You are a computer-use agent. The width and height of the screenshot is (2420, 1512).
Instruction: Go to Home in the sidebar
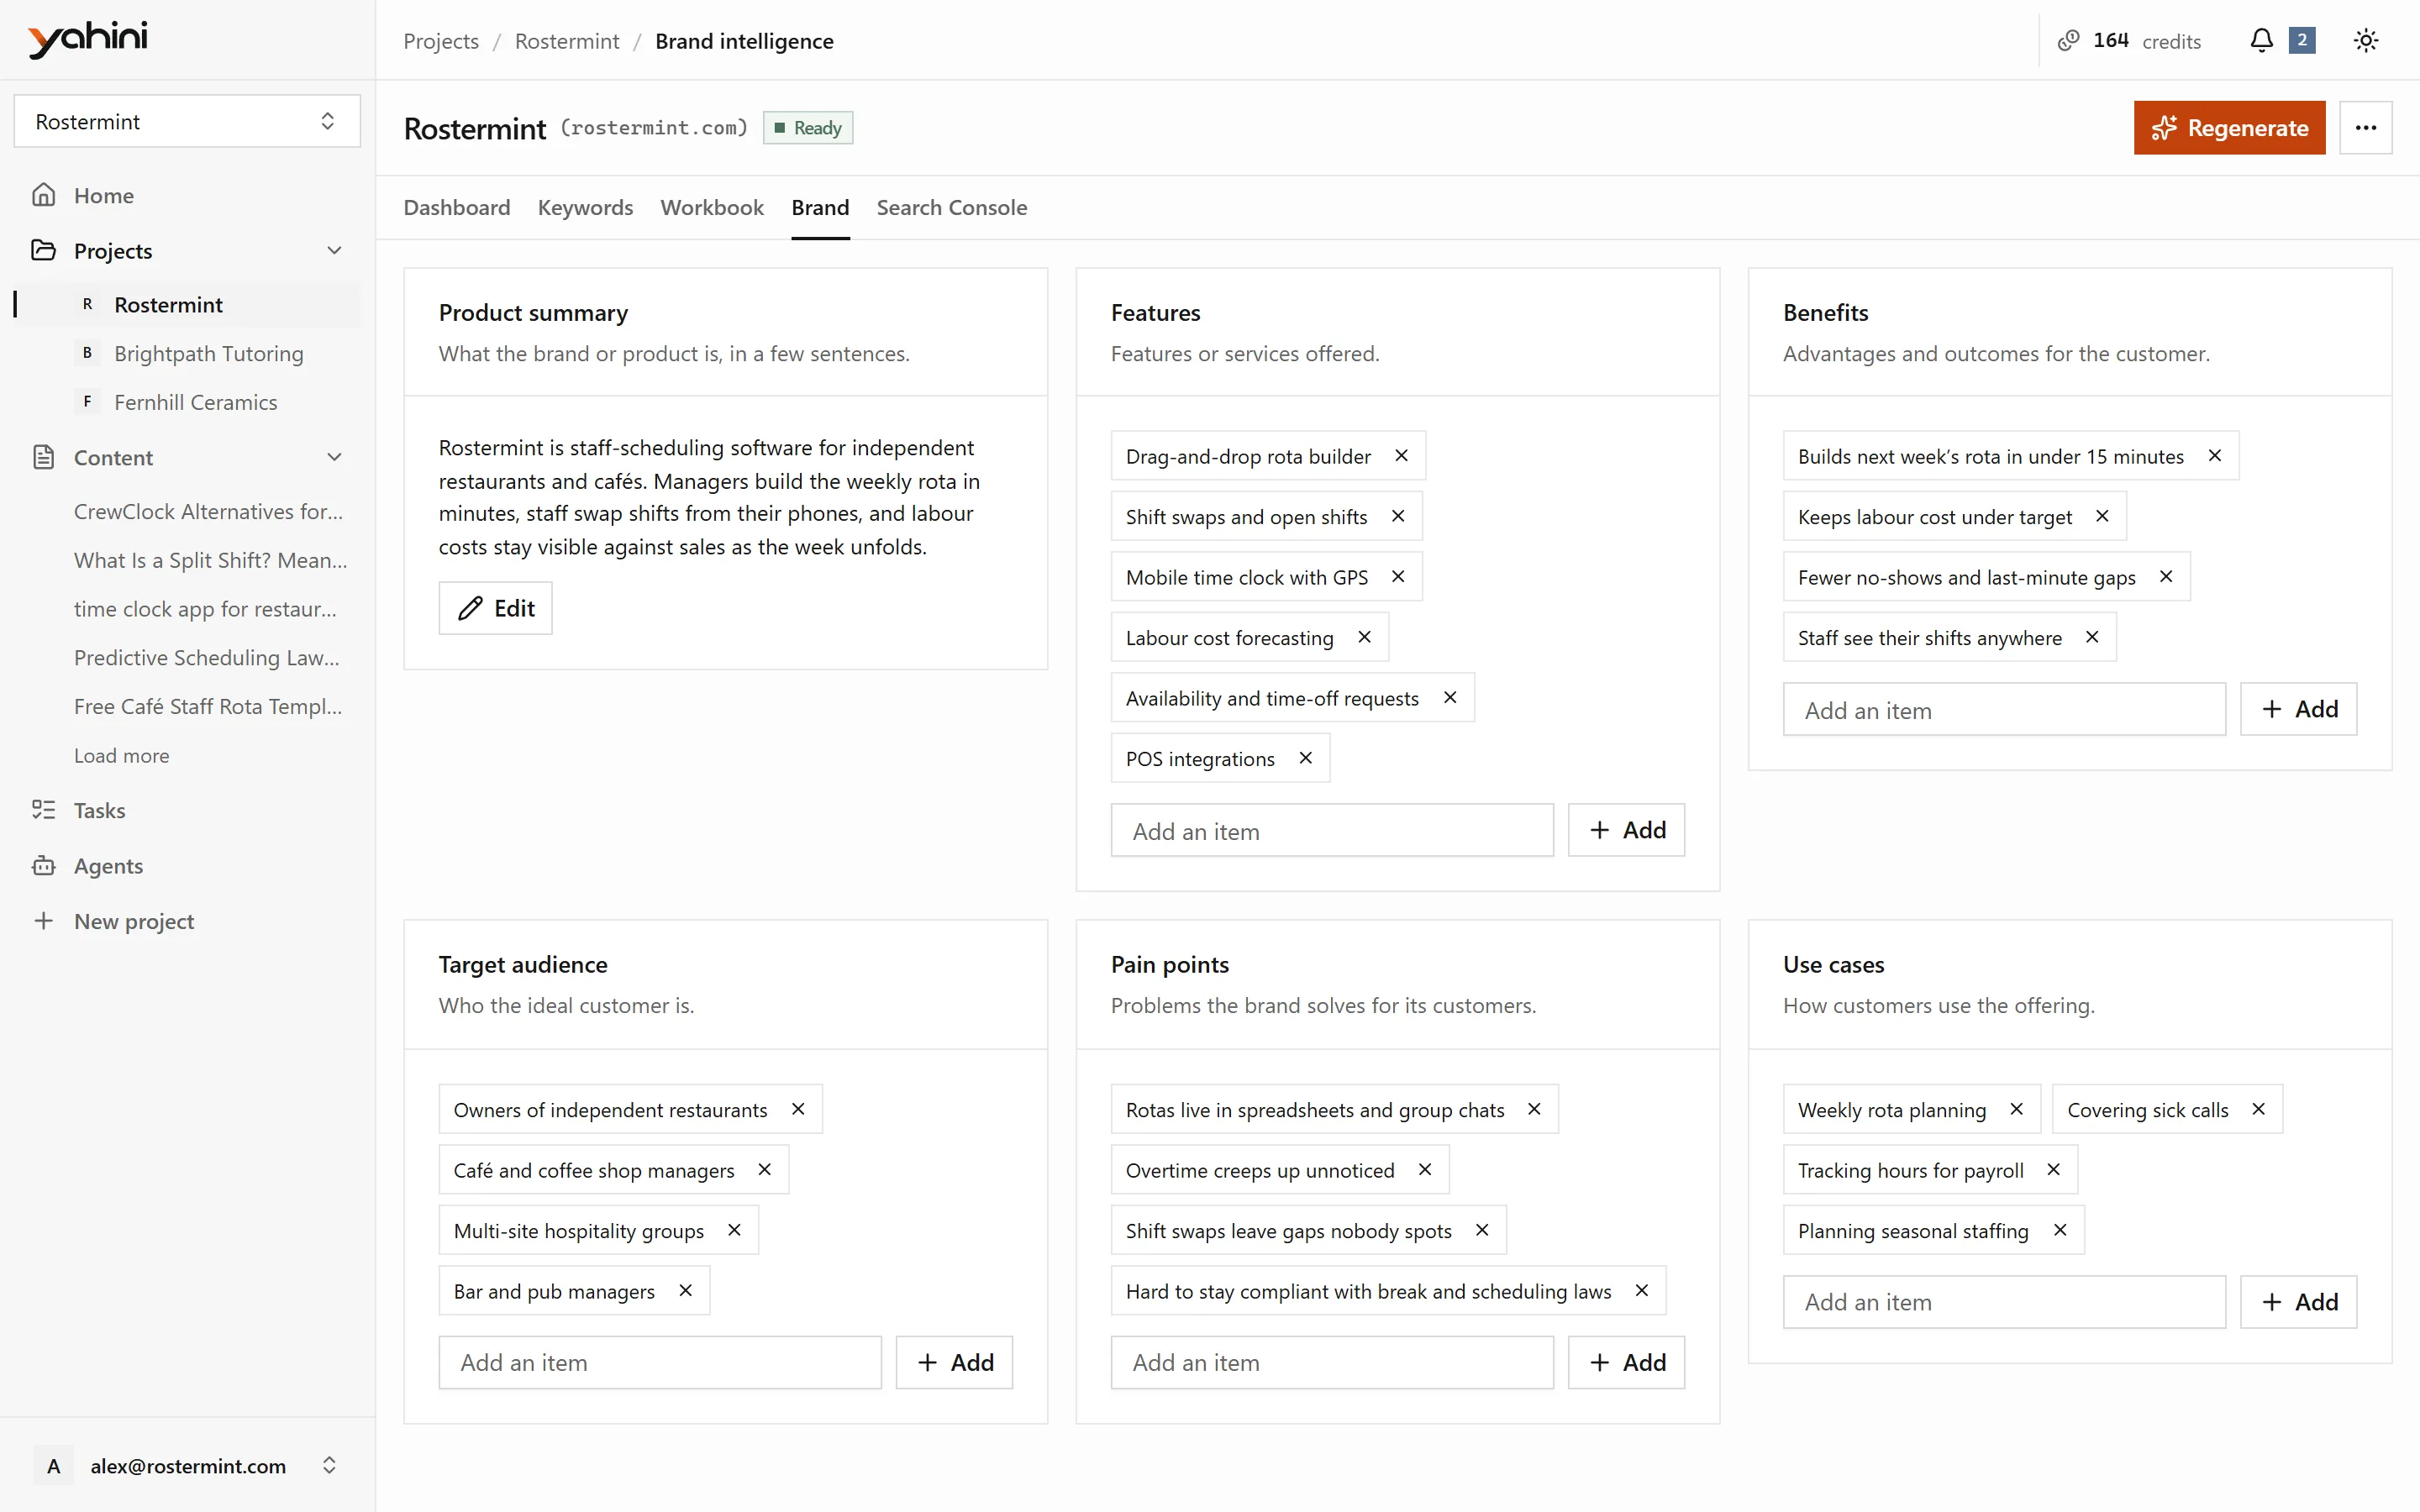187,195
